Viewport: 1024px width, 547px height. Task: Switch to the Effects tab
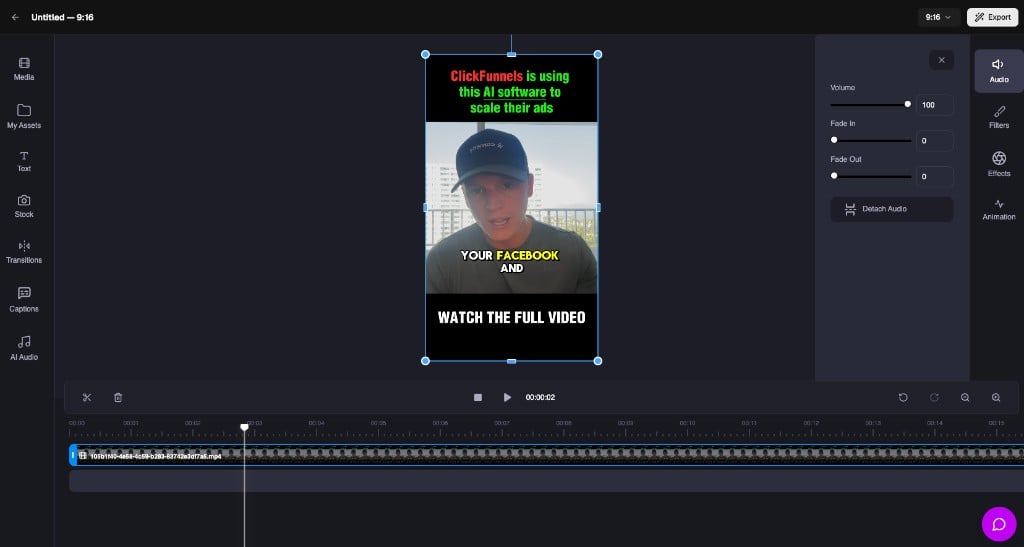pyautogui.click(x=999, y=164)
